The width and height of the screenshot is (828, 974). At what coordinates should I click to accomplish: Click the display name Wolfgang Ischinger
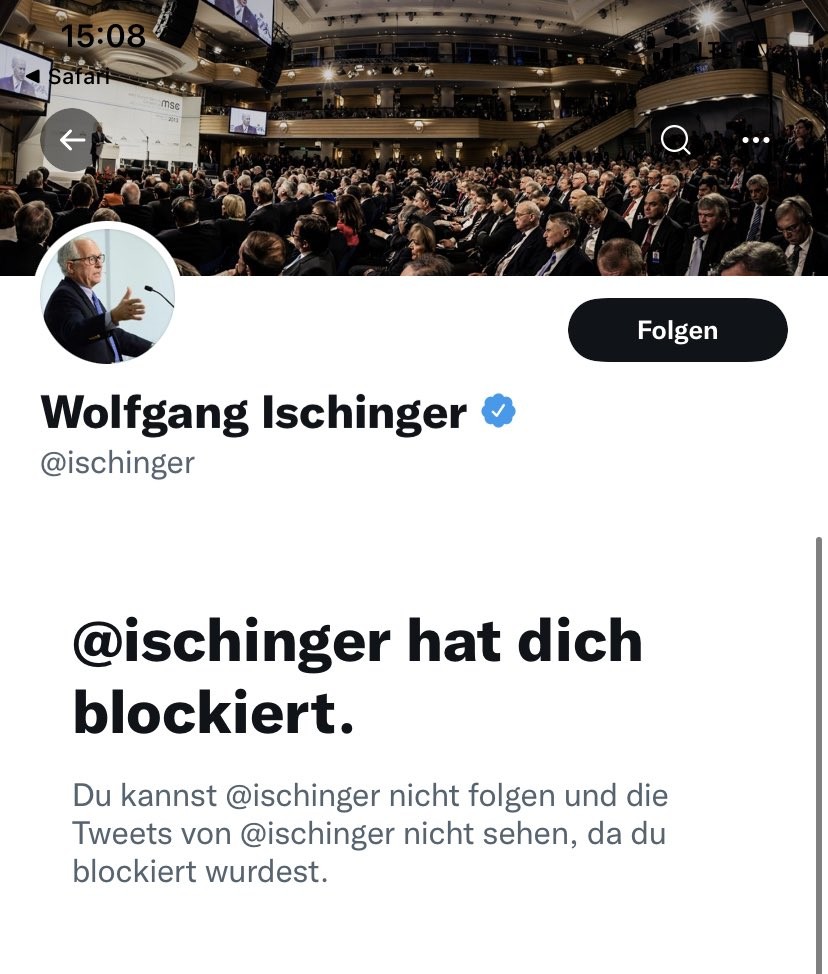click(x=254, y=412)
